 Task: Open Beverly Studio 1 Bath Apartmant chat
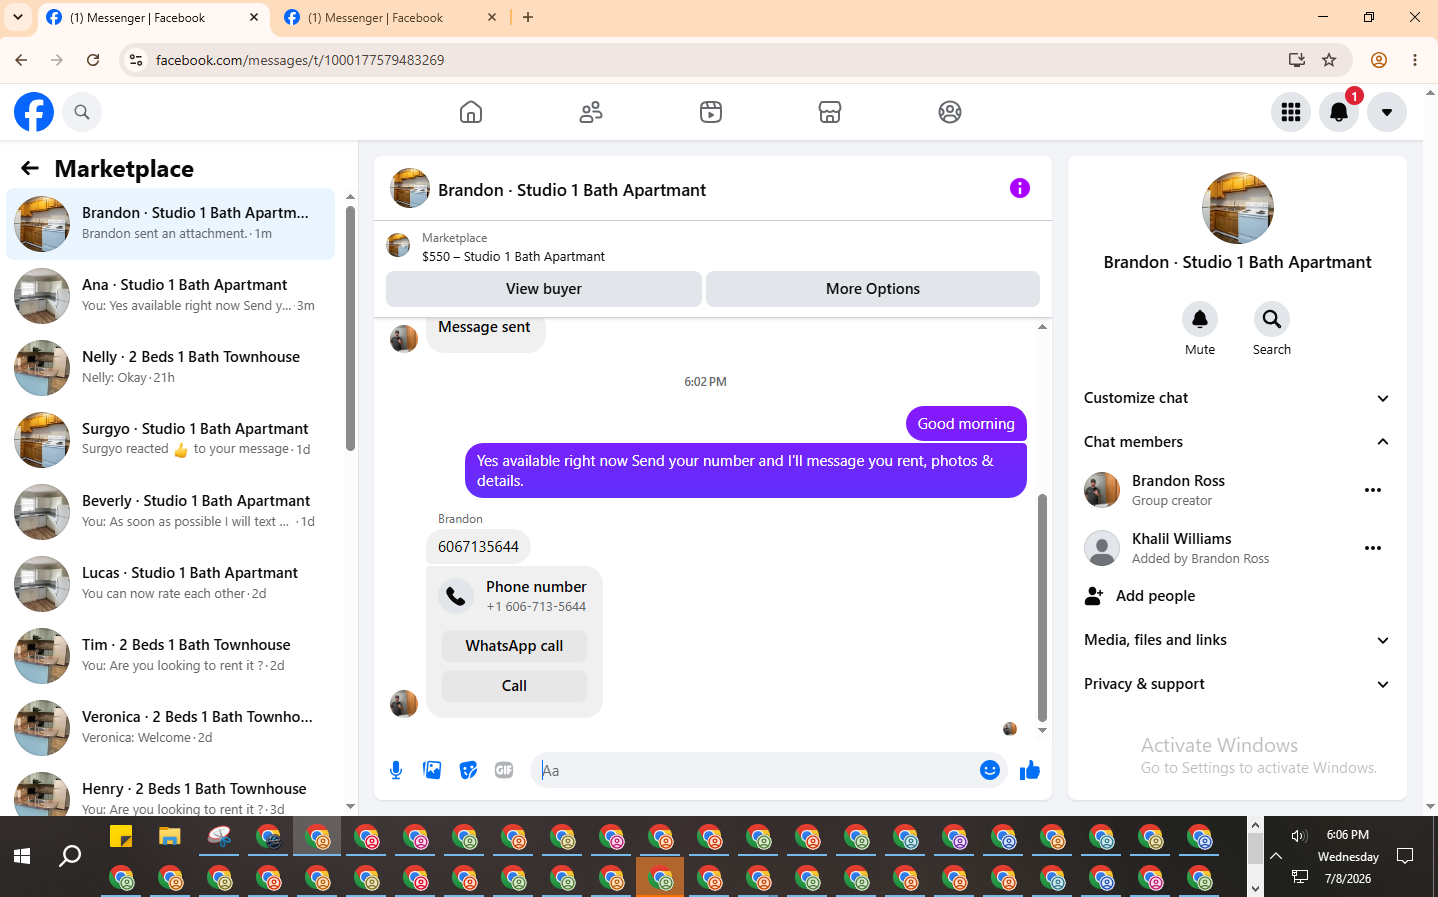pyautogui.click(x=171, y=512)
